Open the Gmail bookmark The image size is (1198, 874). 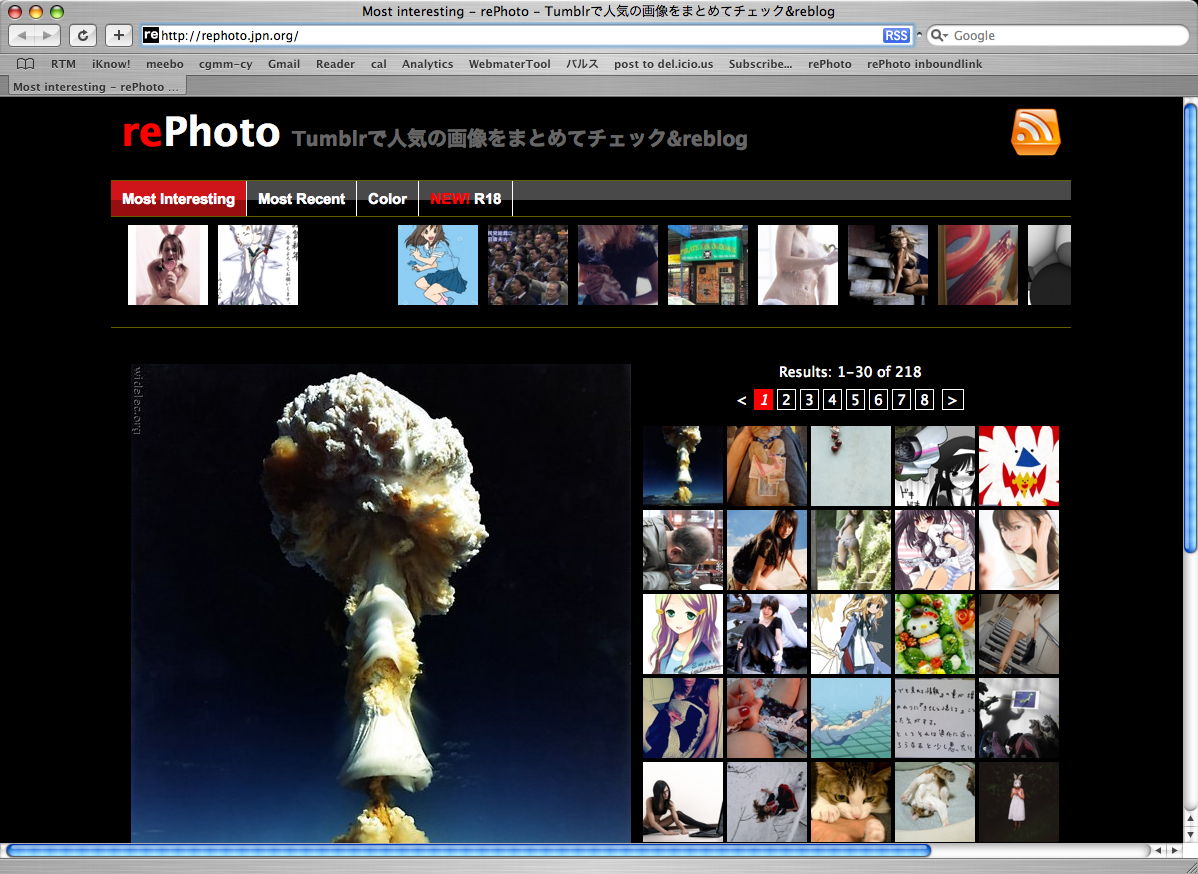[x=283, y=64]
